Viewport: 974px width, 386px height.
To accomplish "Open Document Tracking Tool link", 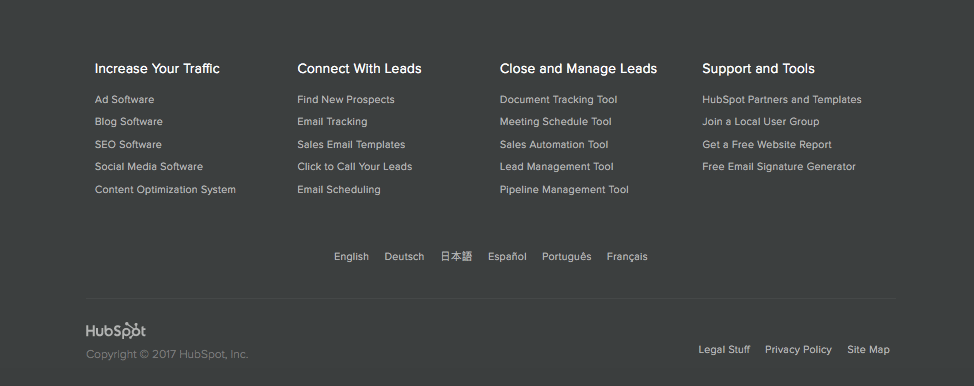I will [558, 99].
